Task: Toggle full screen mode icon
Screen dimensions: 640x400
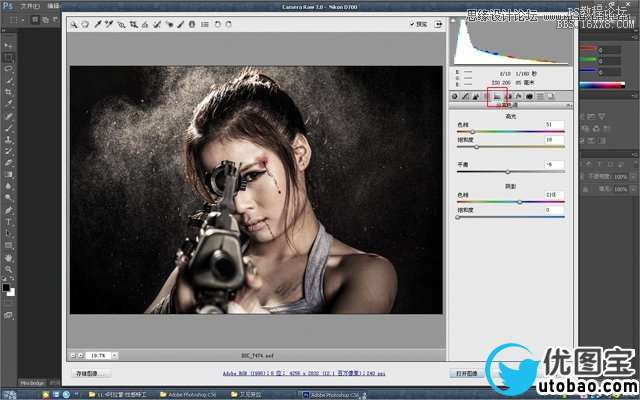Action: (438, 24)
